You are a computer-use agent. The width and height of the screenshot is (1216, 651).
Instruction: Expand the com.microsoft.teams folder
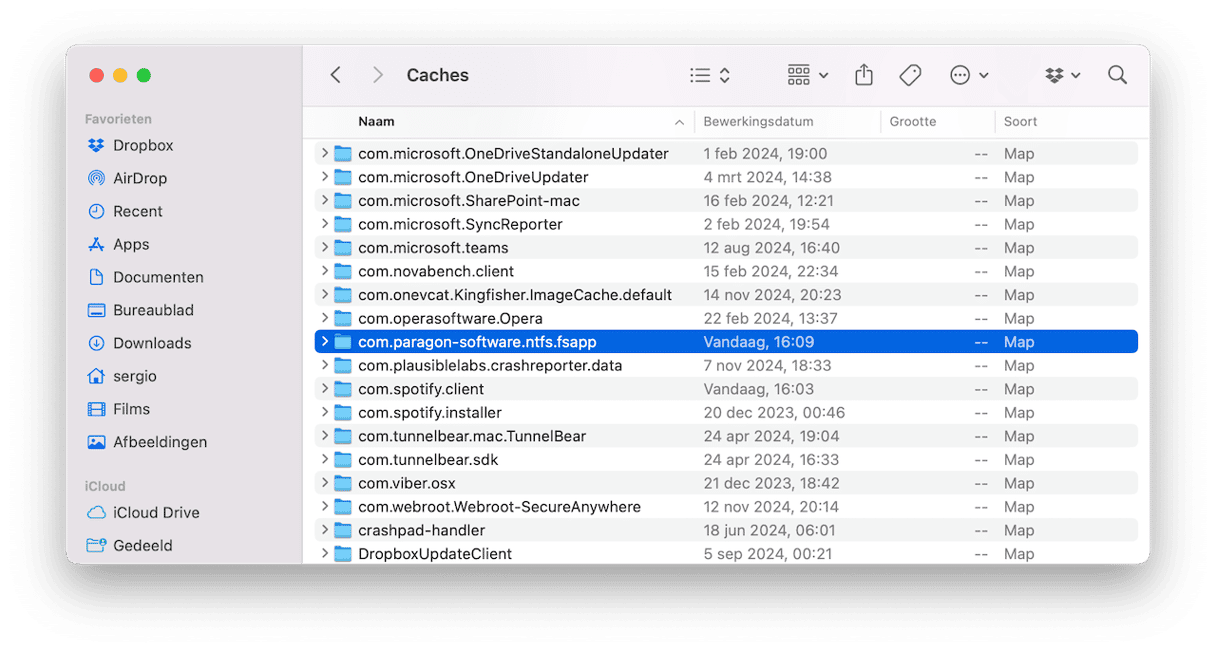324,247
